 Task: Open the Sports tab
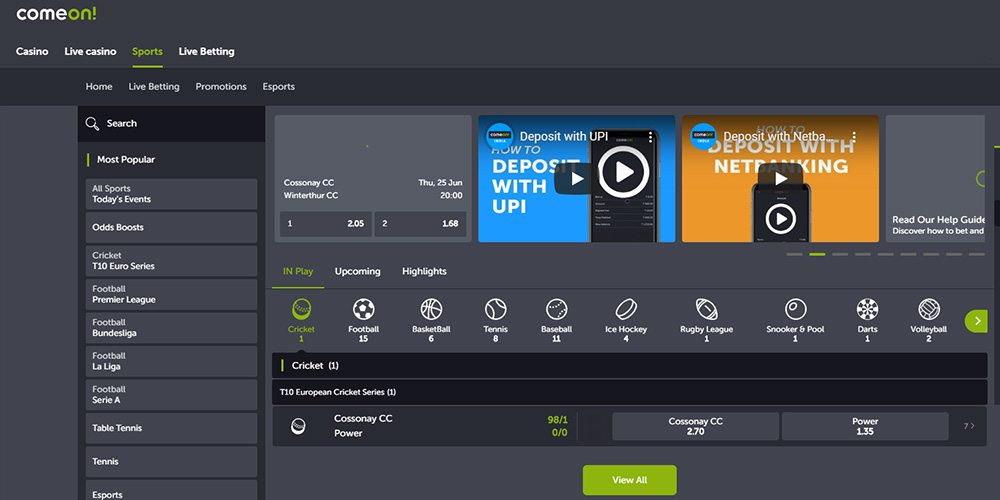click(x=147, y=52)
